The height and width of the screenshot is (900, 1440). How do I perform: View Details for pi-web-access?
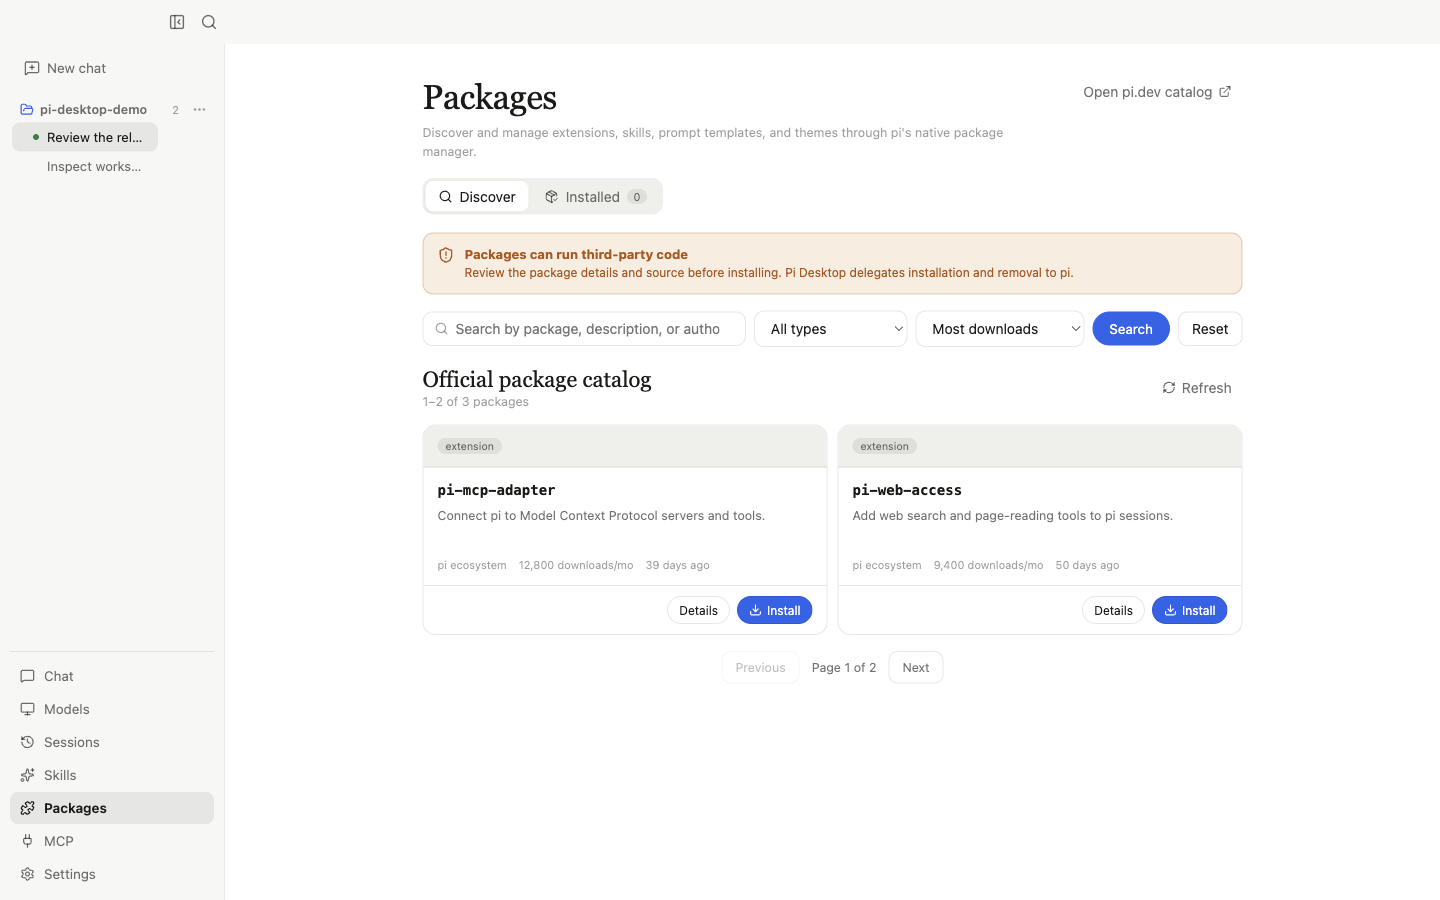(x=1113, y=610)
